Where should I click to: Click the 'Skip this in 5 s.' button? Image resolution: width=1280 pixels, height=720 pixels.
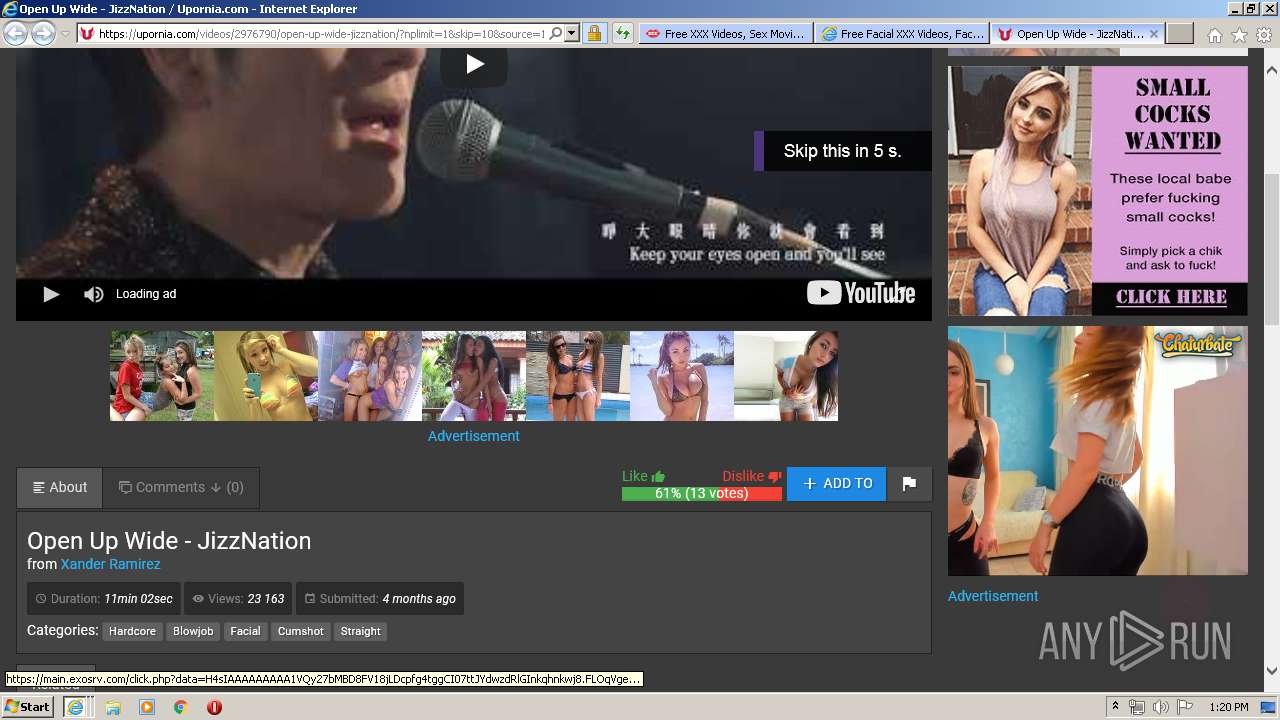842,151
